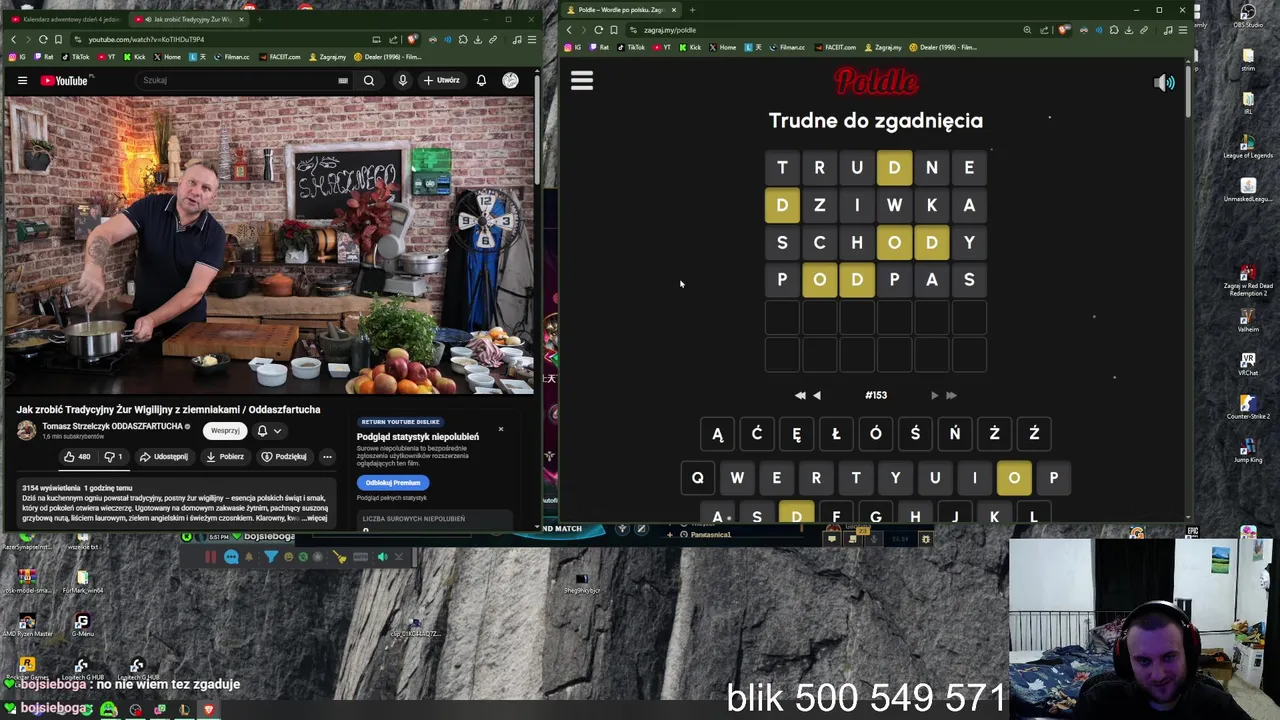Expand the video description with …więcej
The height and width of the screenshot is (720, 1280).
[314, 519]
